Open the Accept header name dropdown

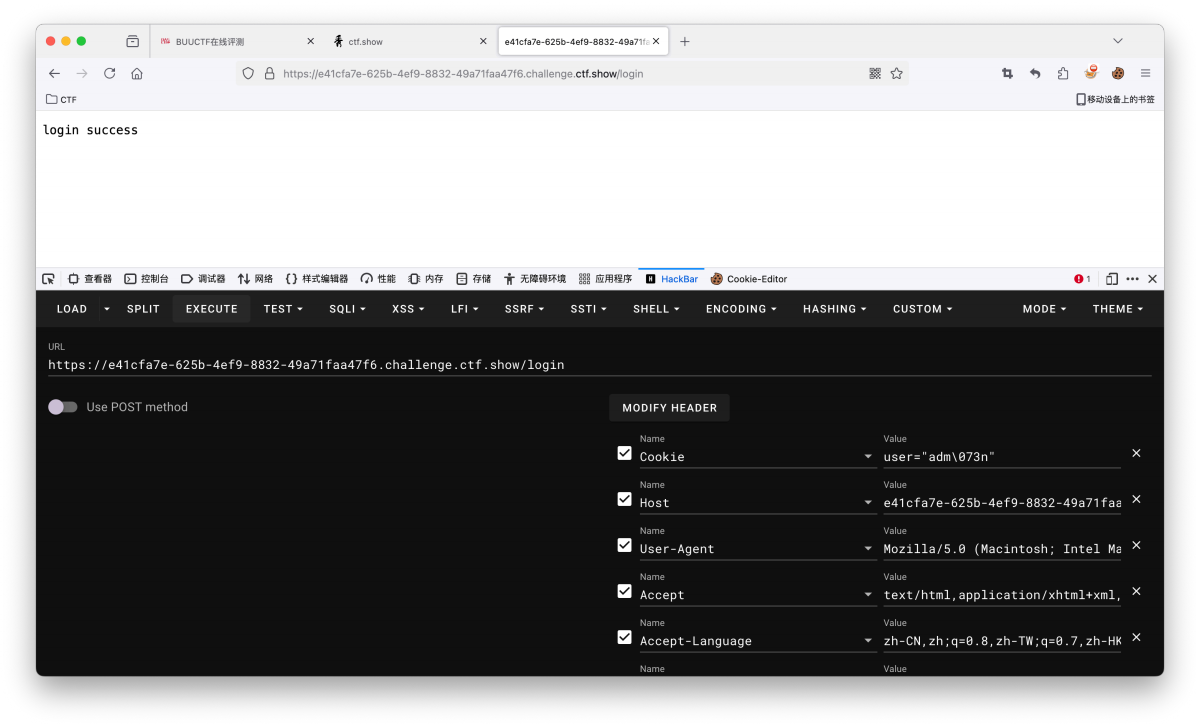(x=868, y=595)
